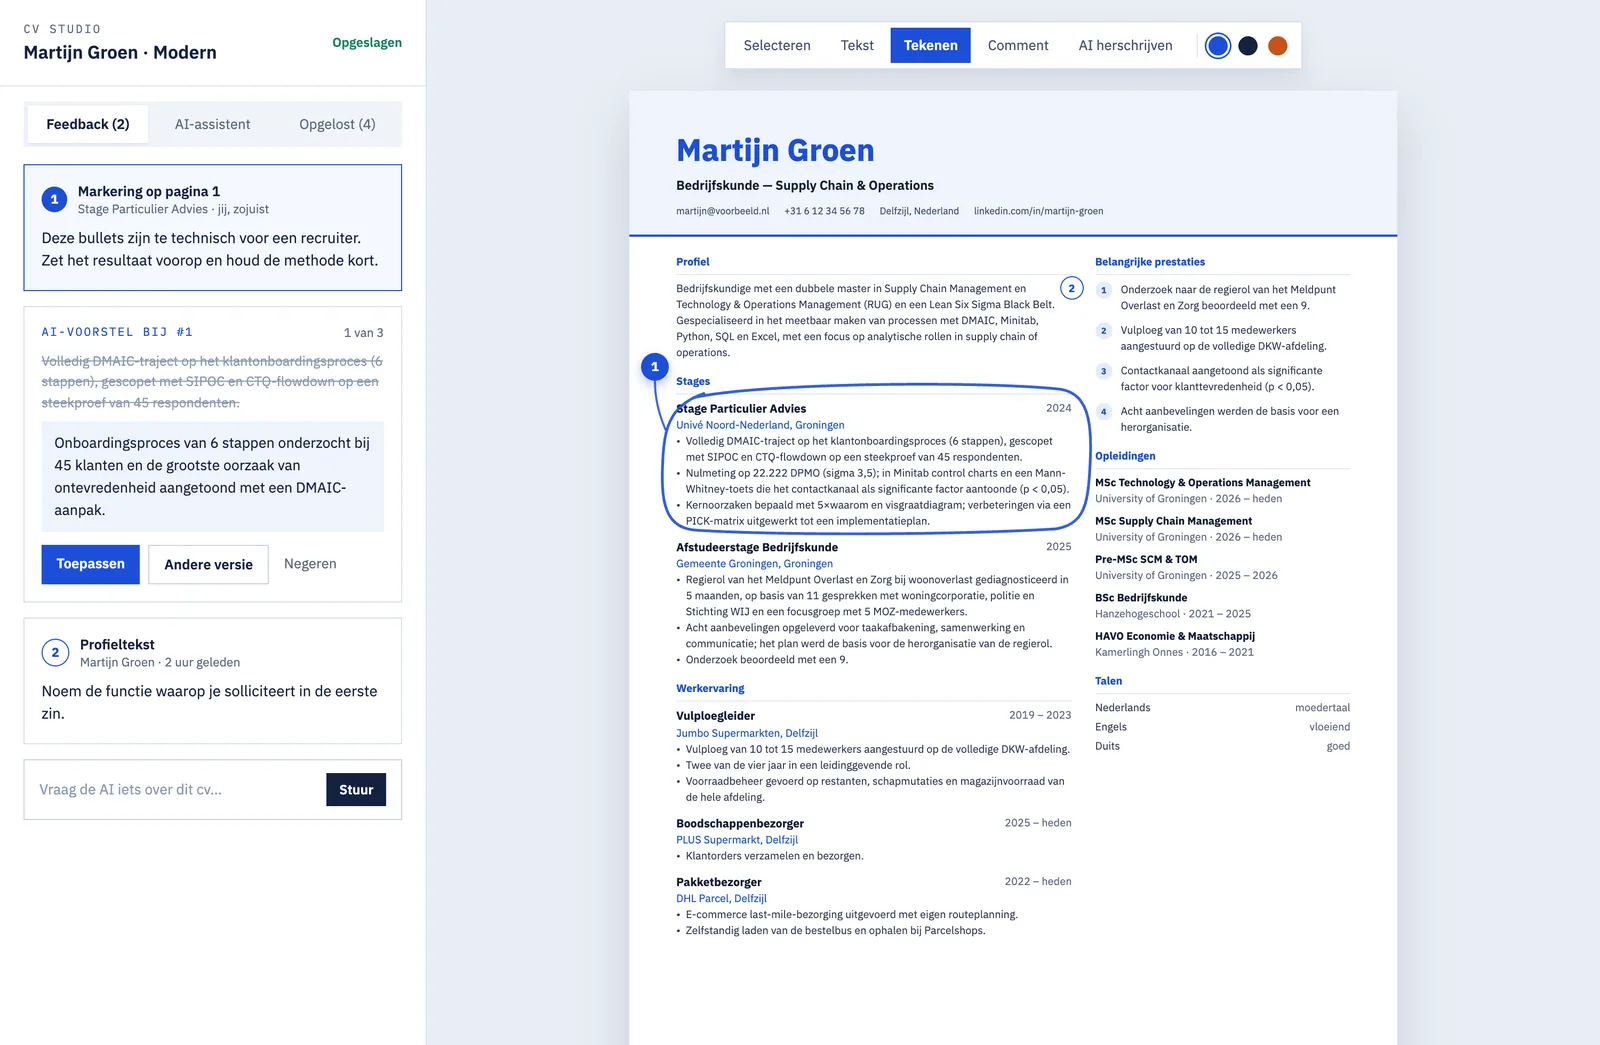1600x1045 pixels.
Task: Click the '1 van 3' suggestion counter
Action: tap(363, 333)
